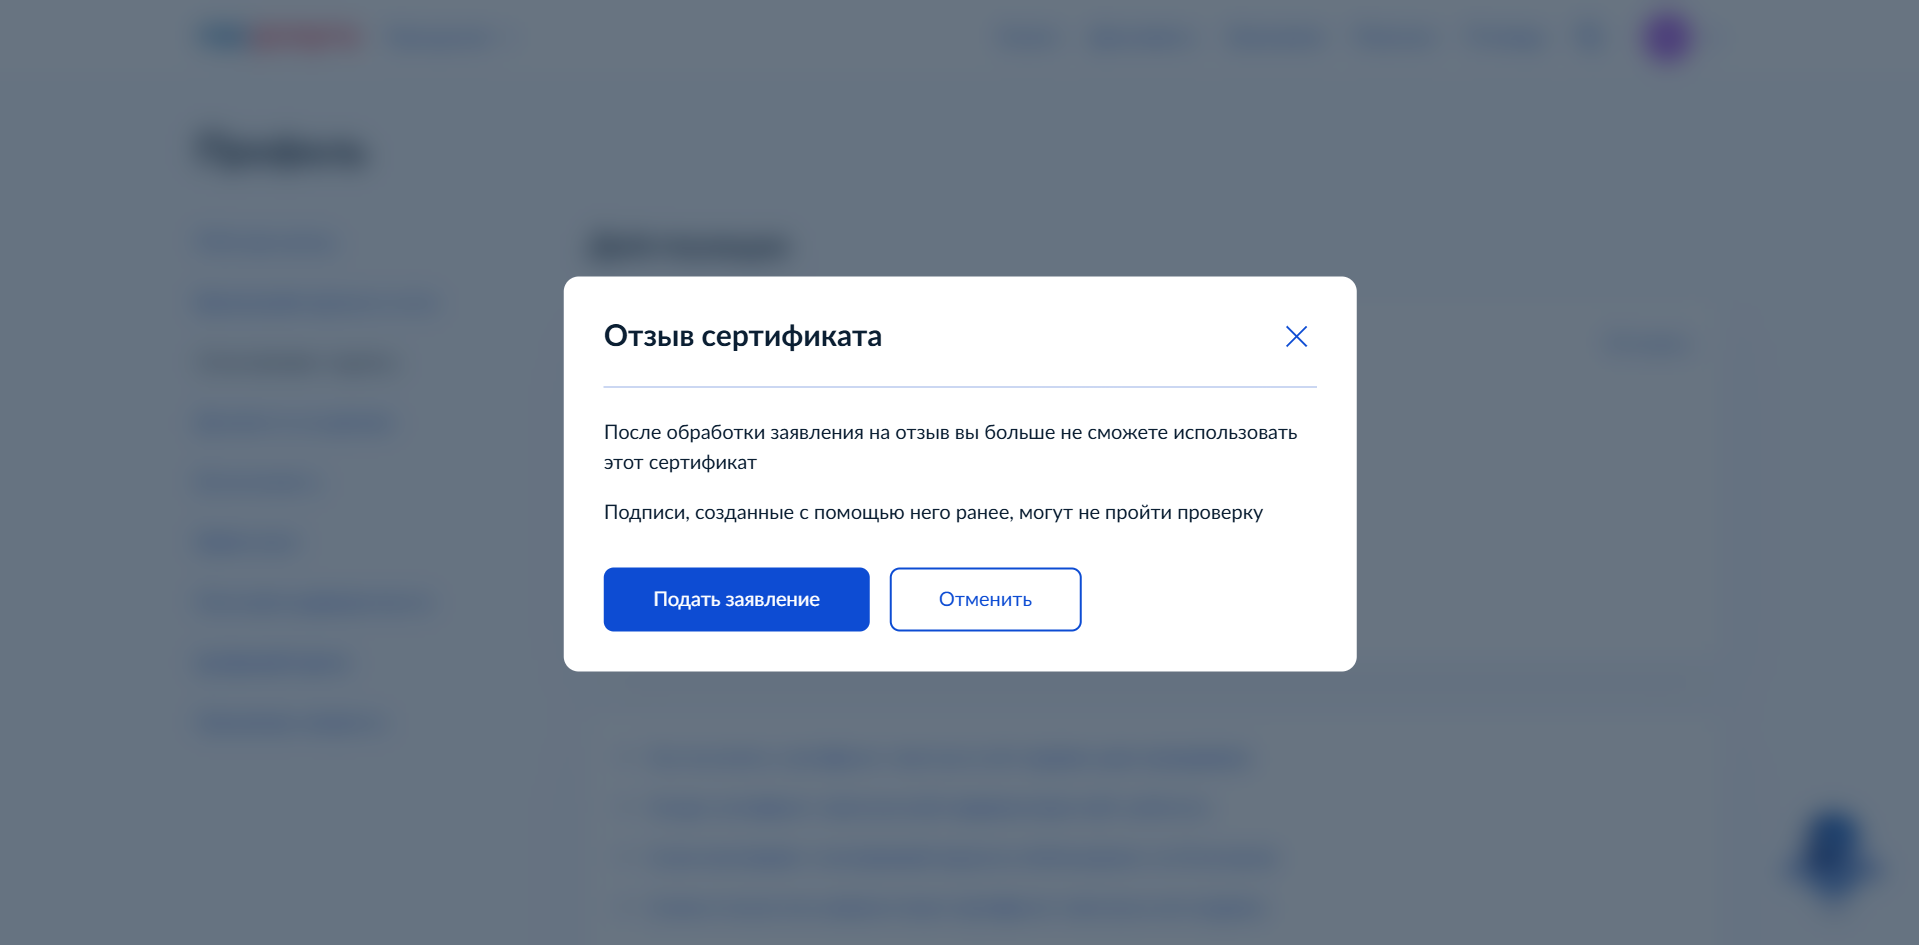Select the last blurred header item before search
This screenshot has height=945, width=1919.
(1505, 38)
